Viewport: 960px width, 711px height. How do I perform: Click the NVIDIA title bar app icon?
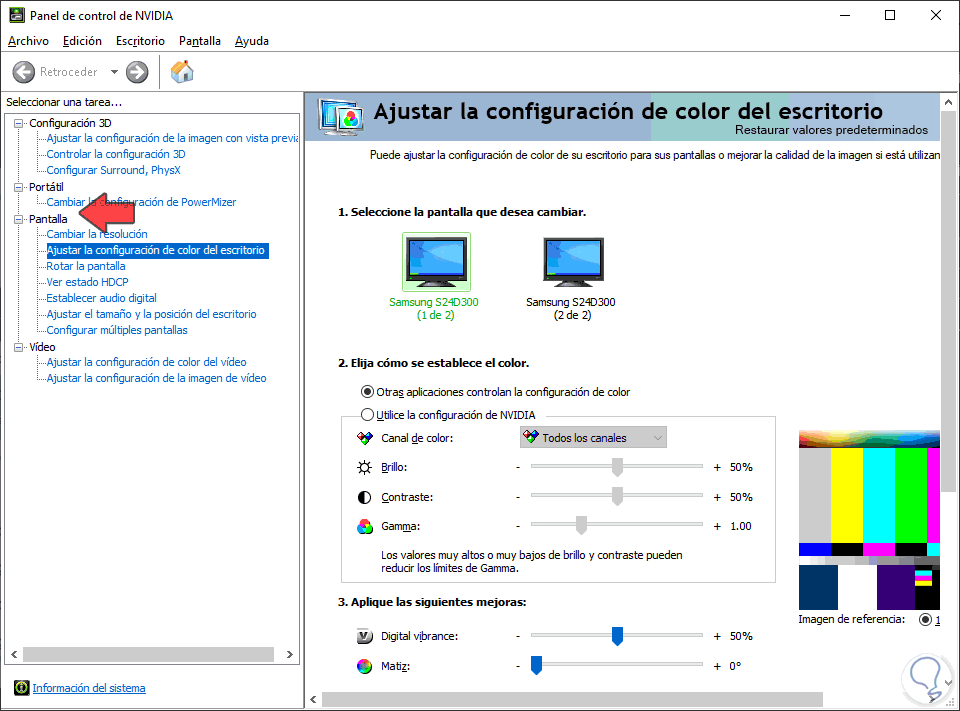click(x=17, y=15)
